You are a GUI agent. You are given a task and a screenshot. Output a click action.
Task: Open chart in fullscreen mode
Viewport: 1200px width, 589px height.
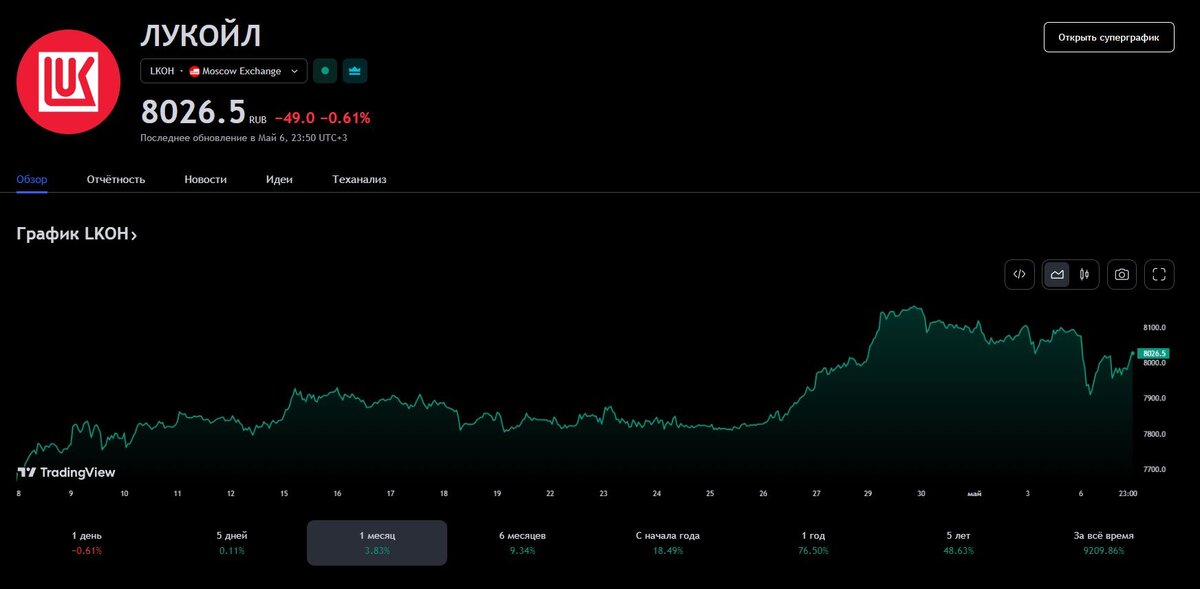1159,274
